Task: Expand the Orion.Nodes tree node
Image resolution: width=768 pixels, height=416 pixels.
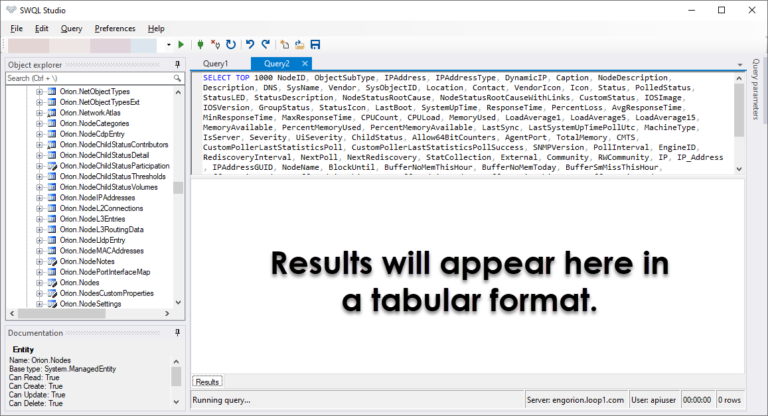Action: click(39, 283)
